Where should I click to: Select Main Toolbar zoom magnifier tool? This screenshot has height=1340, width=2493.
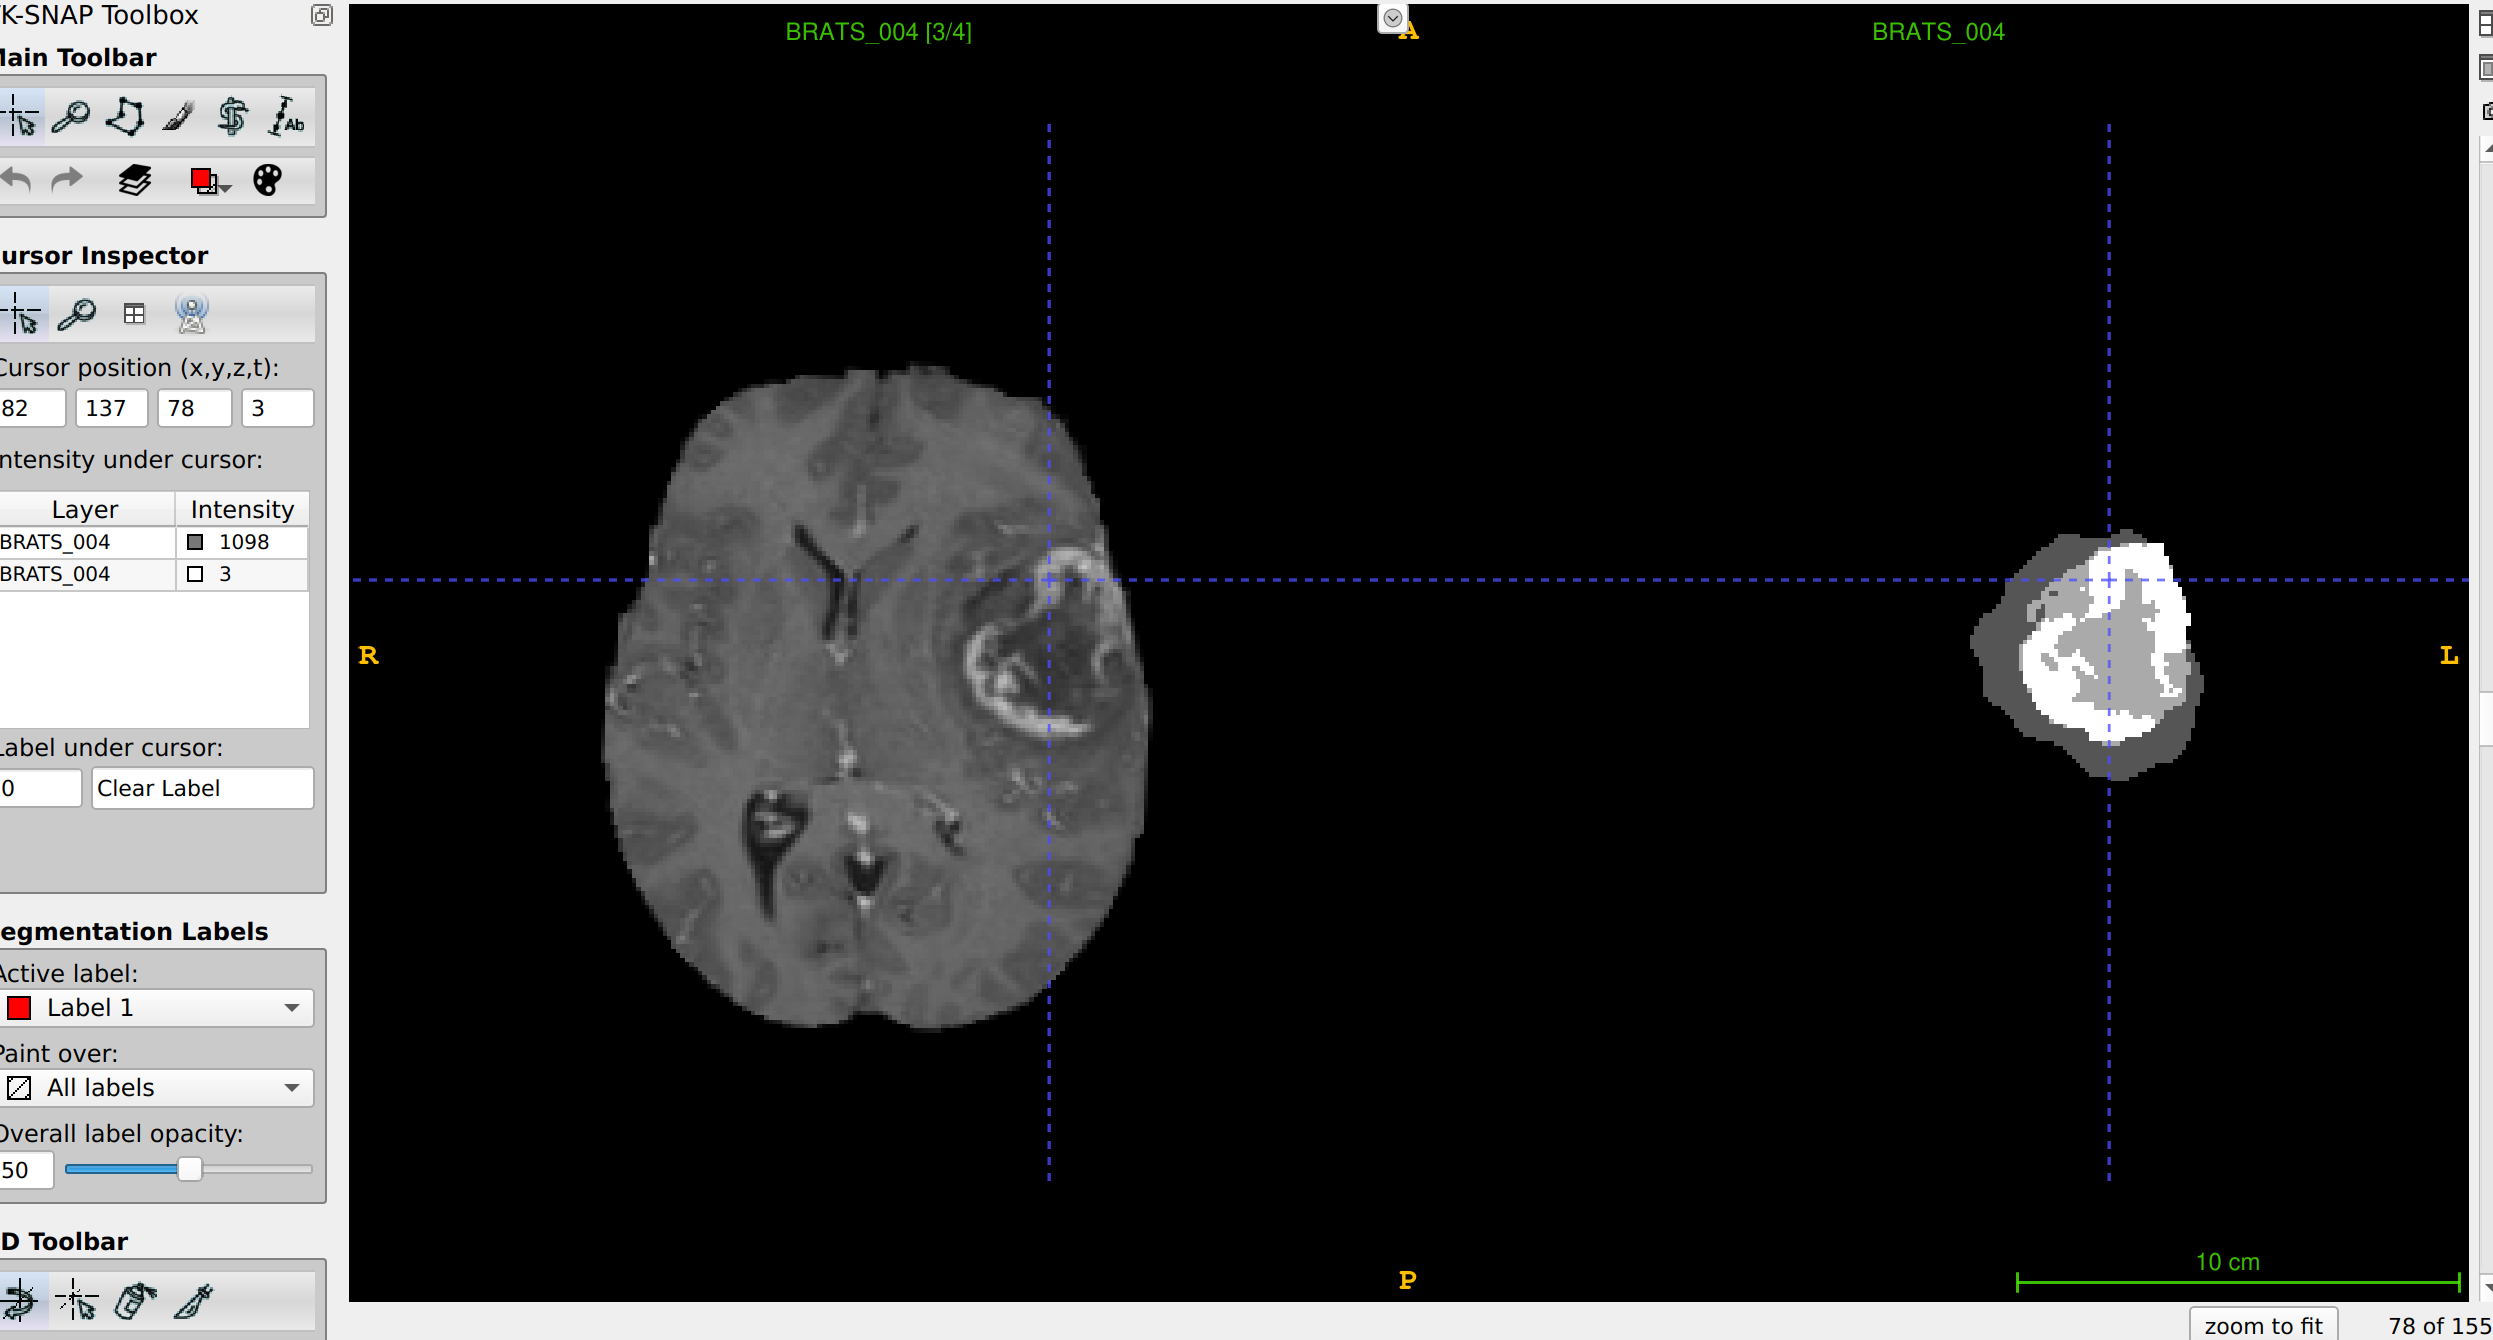(71, 117)
